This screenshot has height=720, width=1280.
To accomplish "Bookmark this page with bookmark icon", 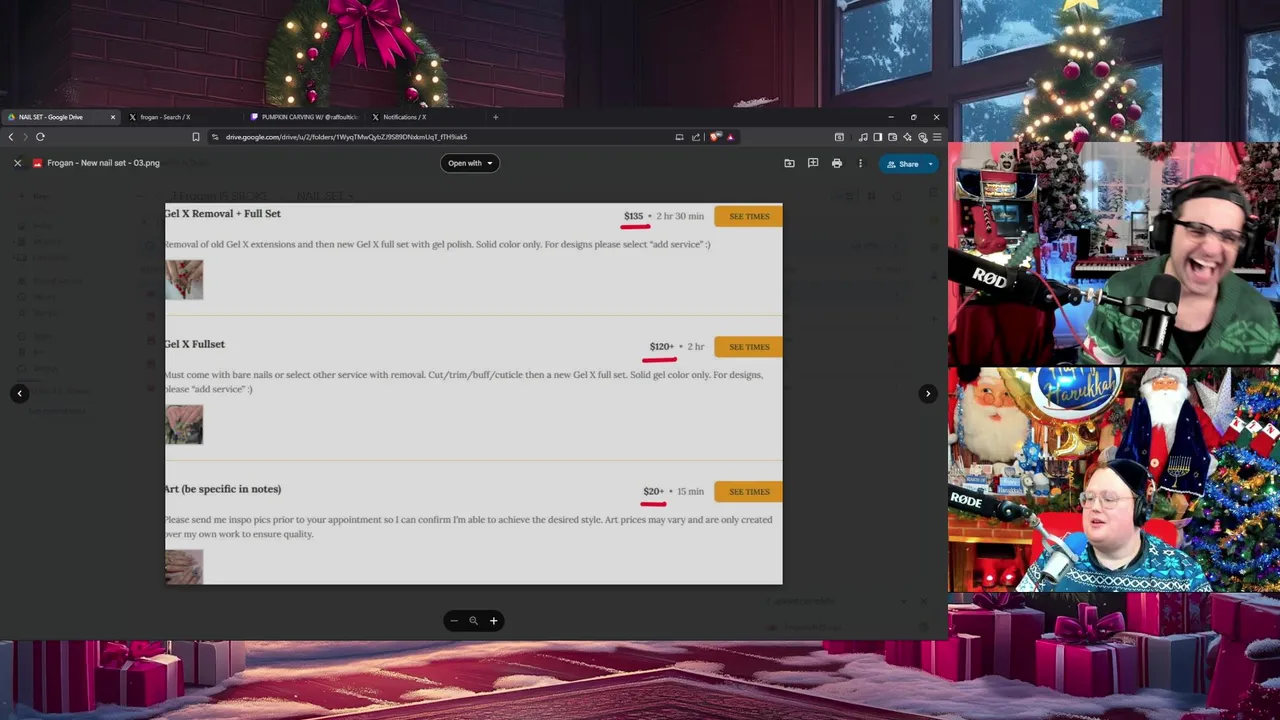I will pos(196,137).
